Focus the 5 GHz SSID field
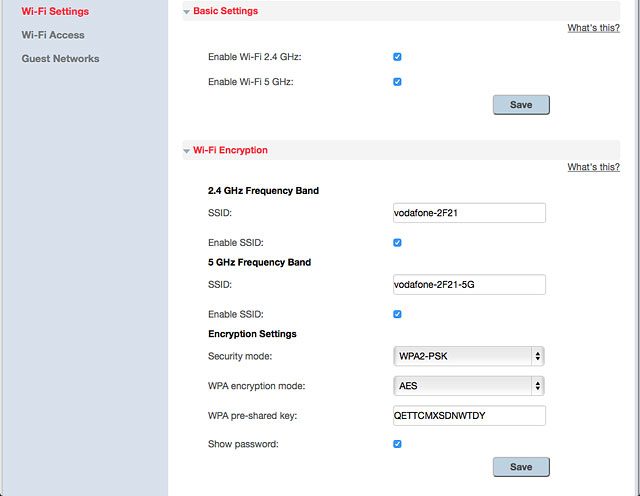The height and width of the screenshot is (496, 640). tap(469, 284)
